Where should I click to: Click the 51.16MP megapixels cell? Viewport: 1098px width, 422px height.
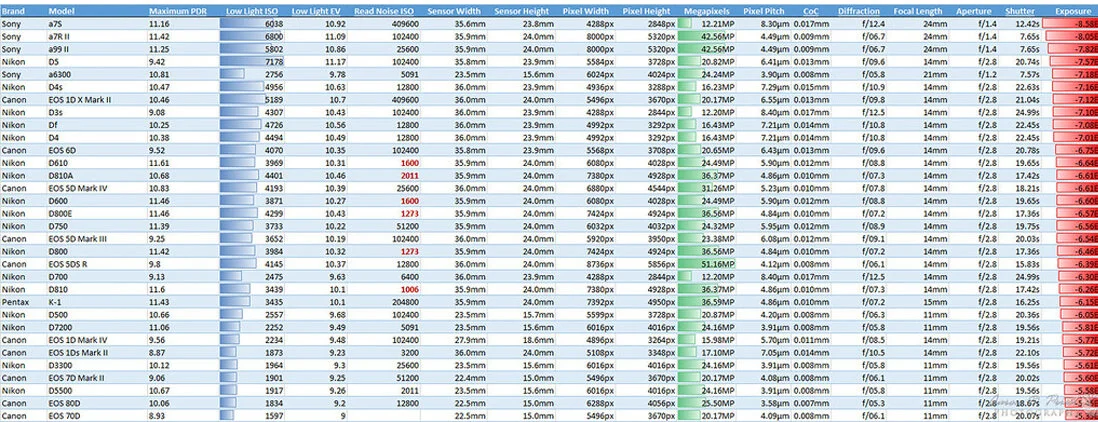pyautogui.click(x=707, y=265)
